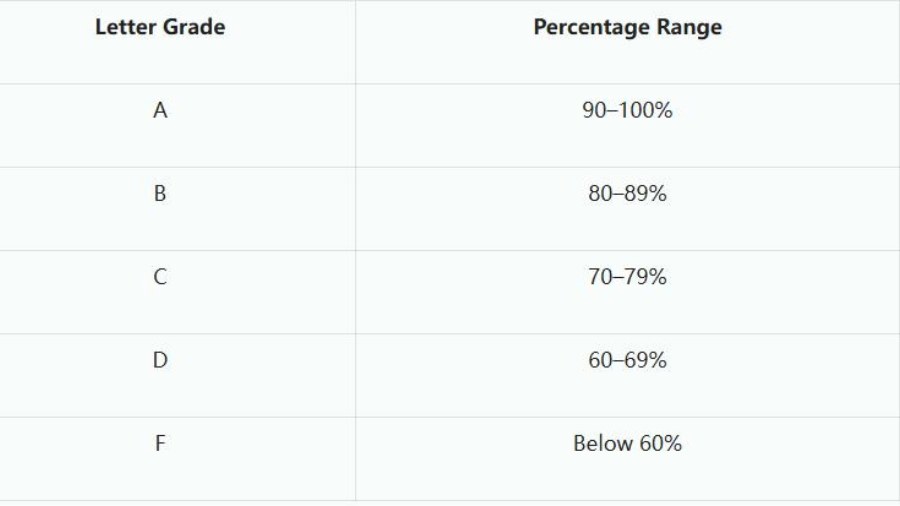Click the row border between grades C and D
The height and width of the screenshot is (506, 900).
point(450,334)
